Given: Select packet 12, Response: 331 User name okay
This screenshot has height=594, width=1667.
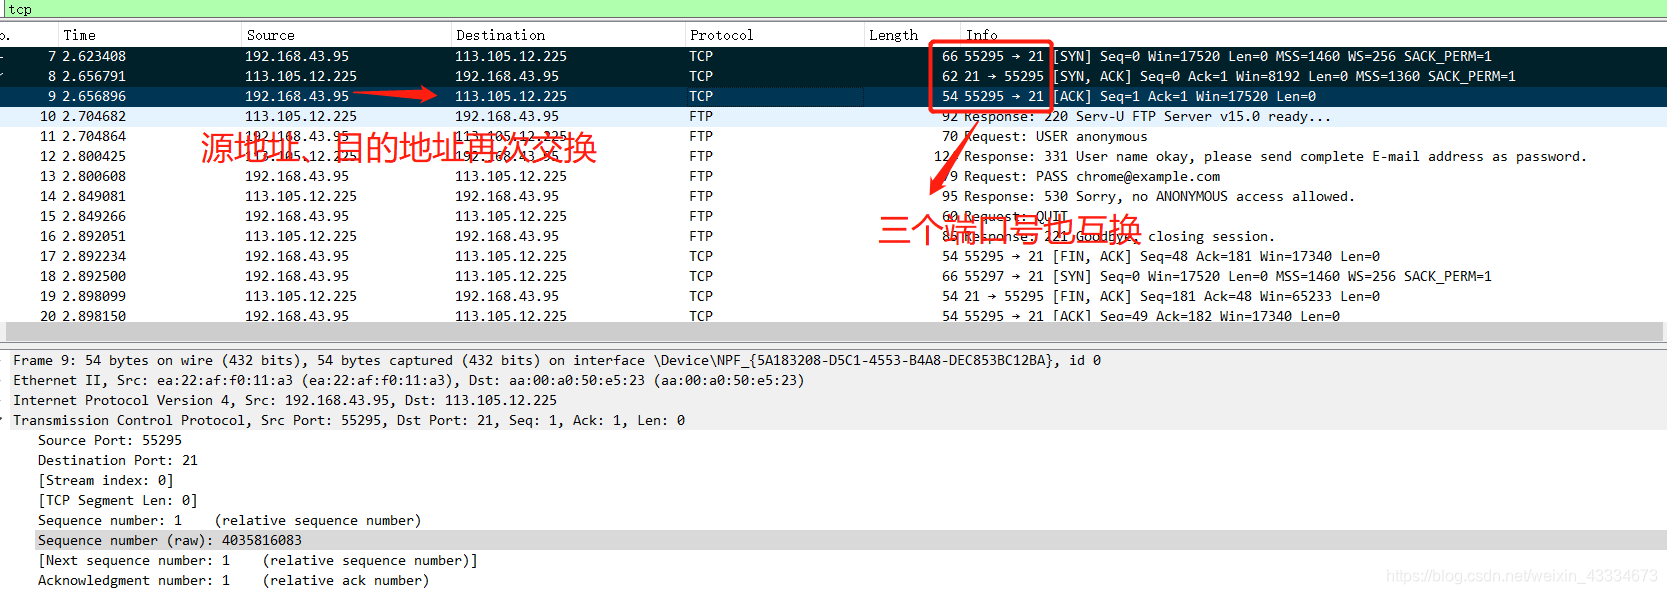Looking at the screenshot, I should click(833, 156).
